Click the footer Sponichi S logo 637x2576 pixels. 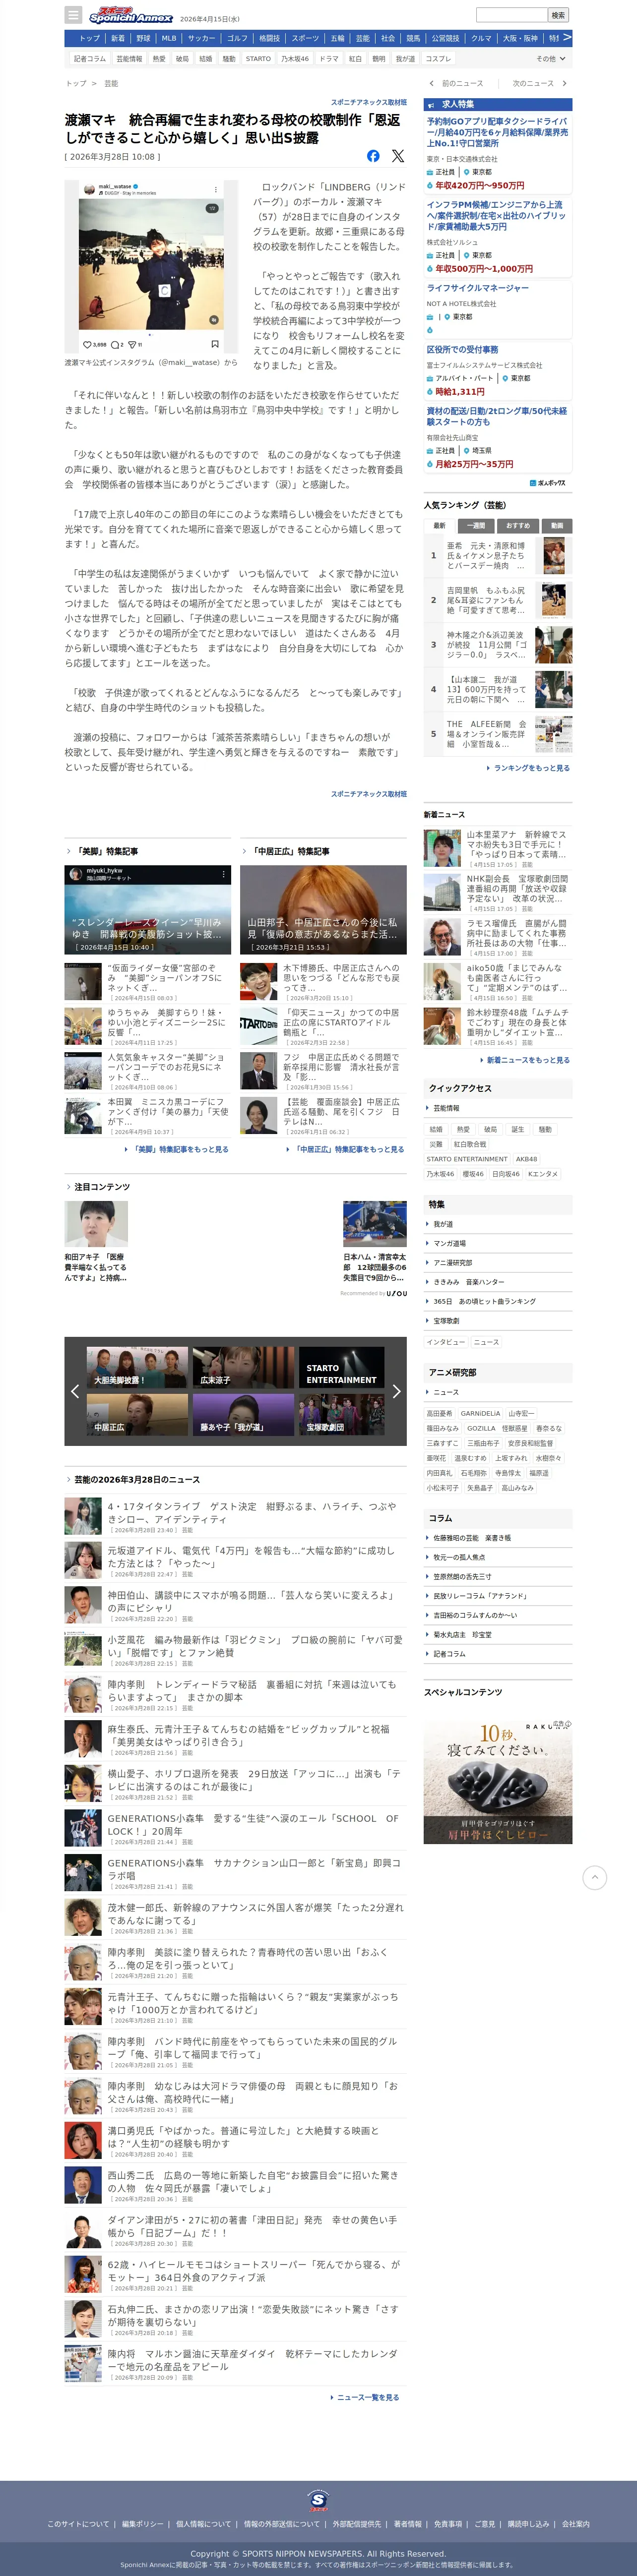[x=318, y=2501]
